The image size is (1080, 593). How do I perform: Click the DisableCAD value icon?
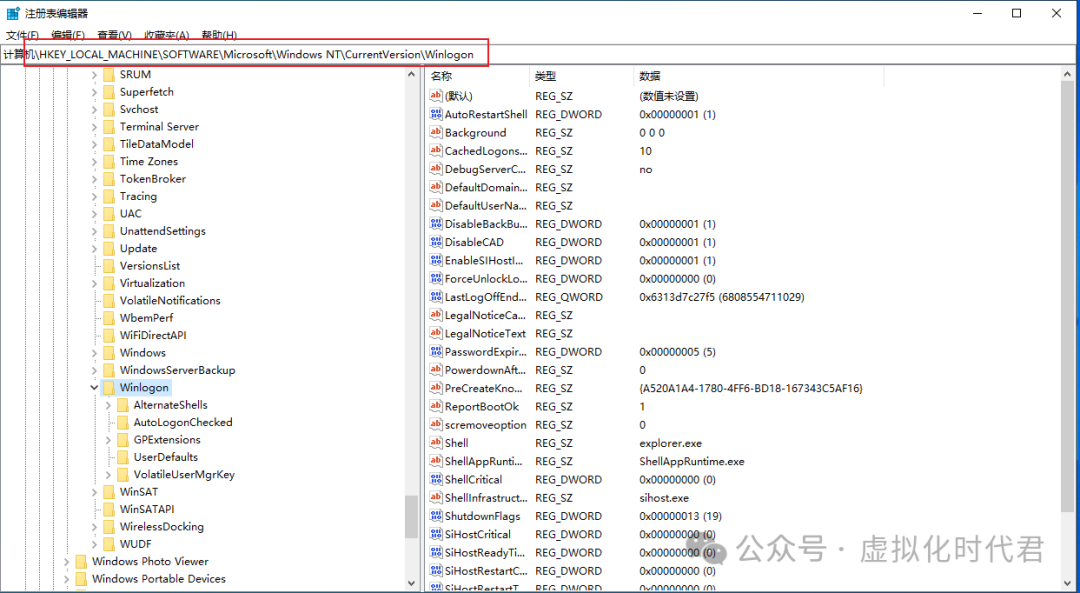(x=435, y=242)
